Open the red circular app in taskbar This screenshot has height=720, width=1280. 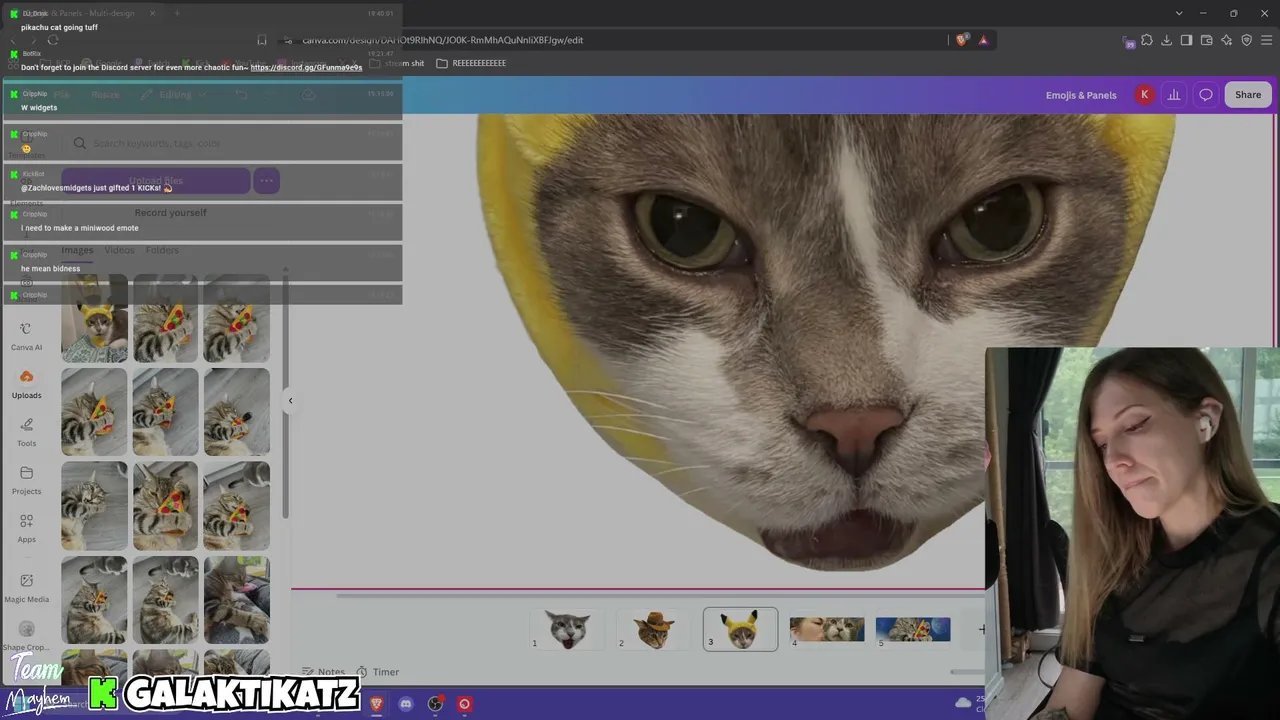(x=464, y=704)
